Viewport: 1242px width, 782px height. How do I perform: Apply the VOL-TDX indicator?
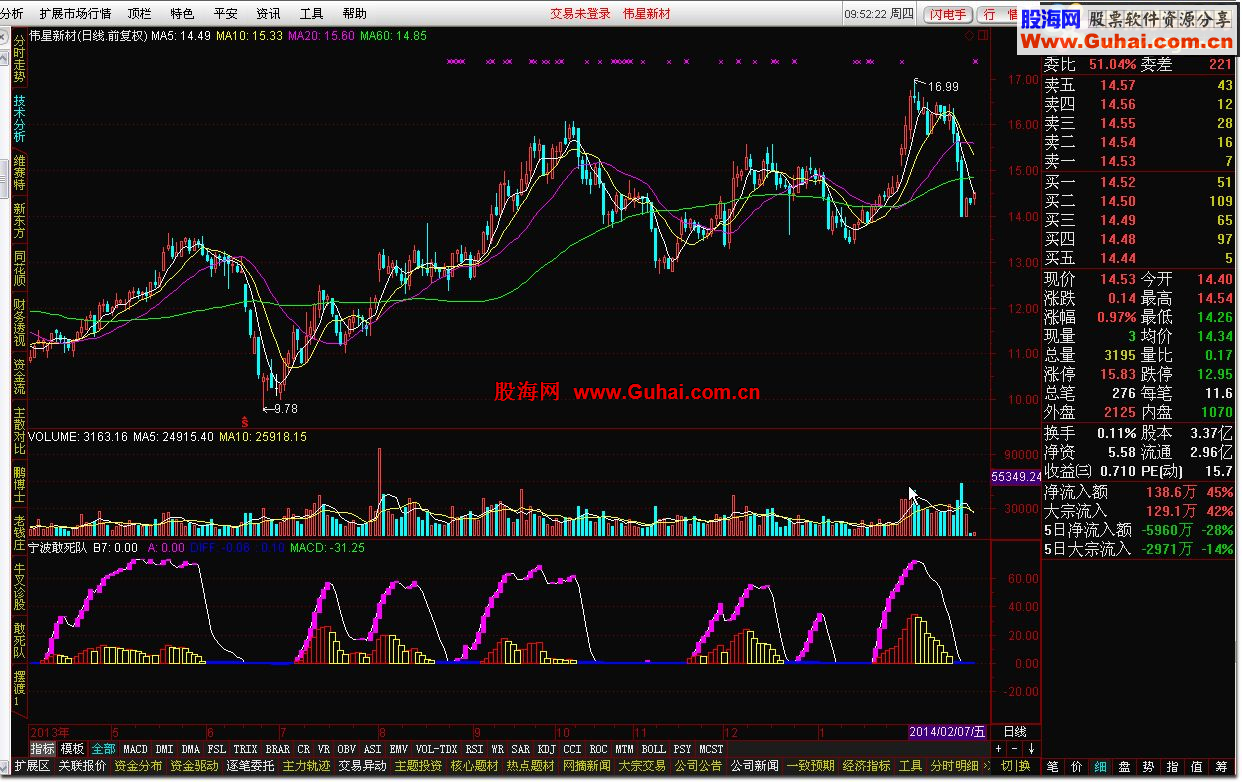[x=436, y=749]
